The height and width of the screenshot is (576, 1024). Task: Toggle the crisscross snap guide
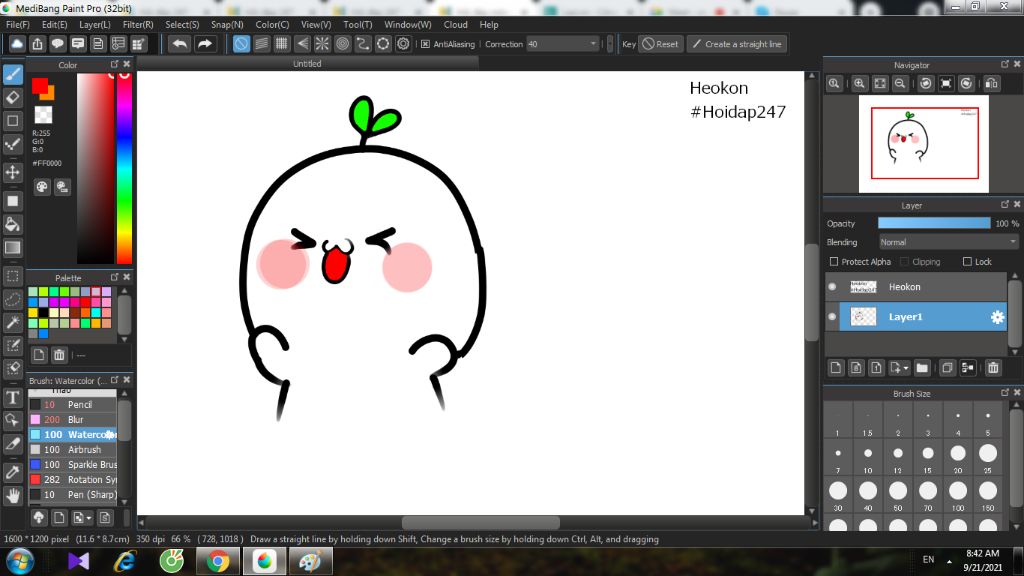click(281, 44)
